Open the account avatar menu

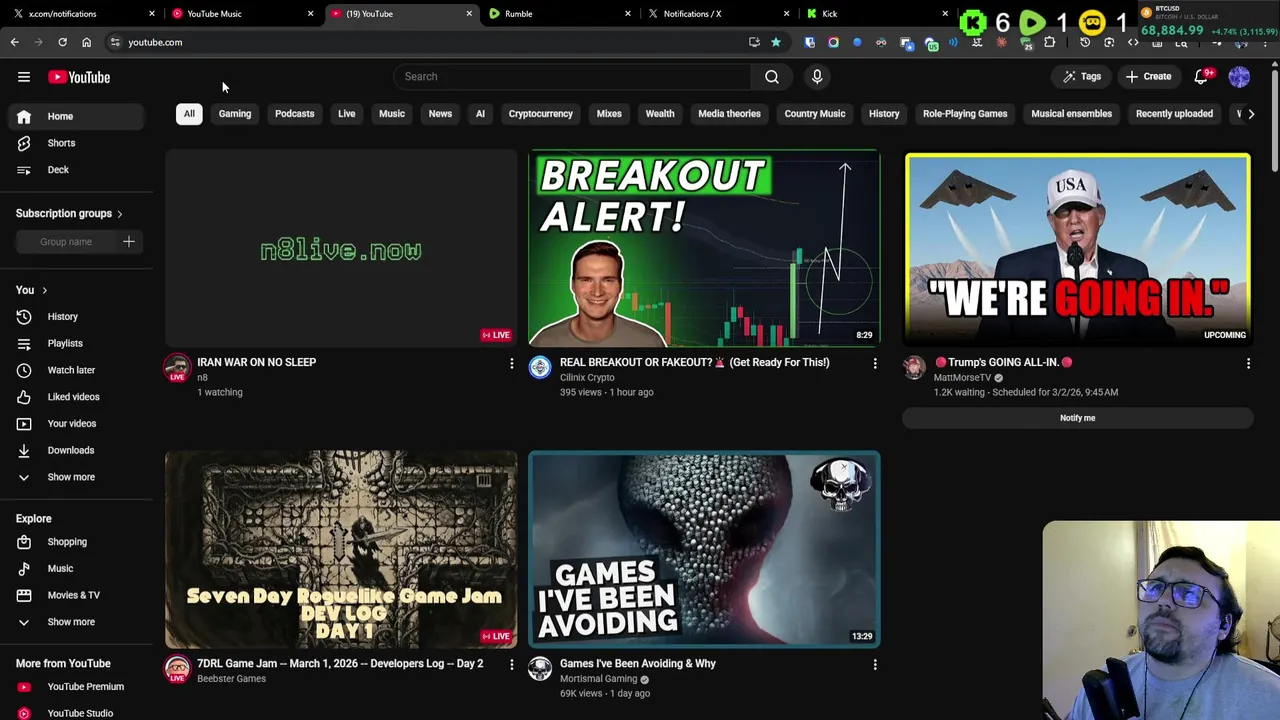point(1239,77)
